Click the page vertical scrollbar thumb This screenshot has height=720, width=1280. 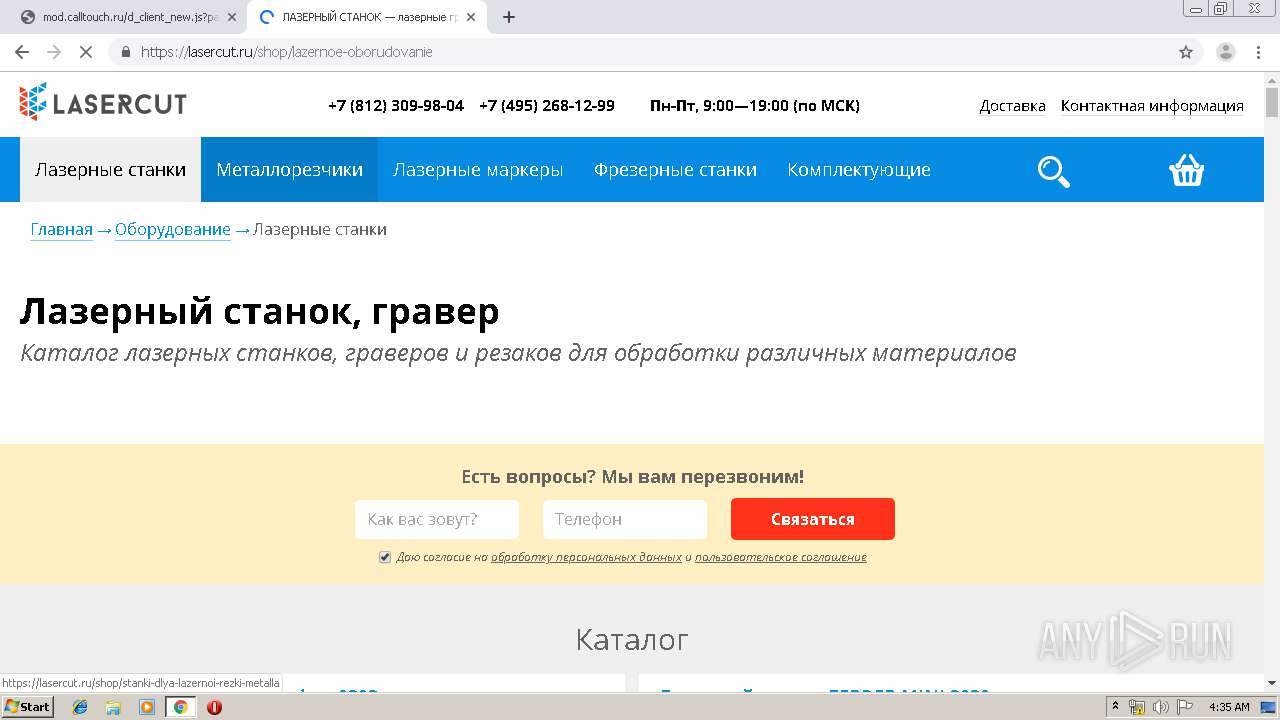[x=1271, y=102]
